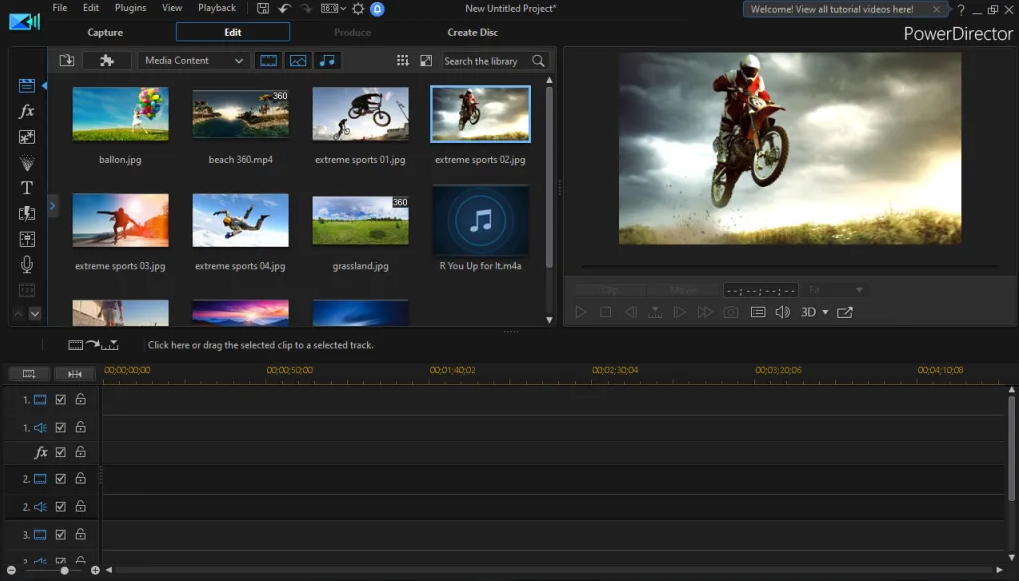Image resolution: width=1019 pixels, height=581 pixels.
Task: Lock audio track 1
Action: pos(80,427)
